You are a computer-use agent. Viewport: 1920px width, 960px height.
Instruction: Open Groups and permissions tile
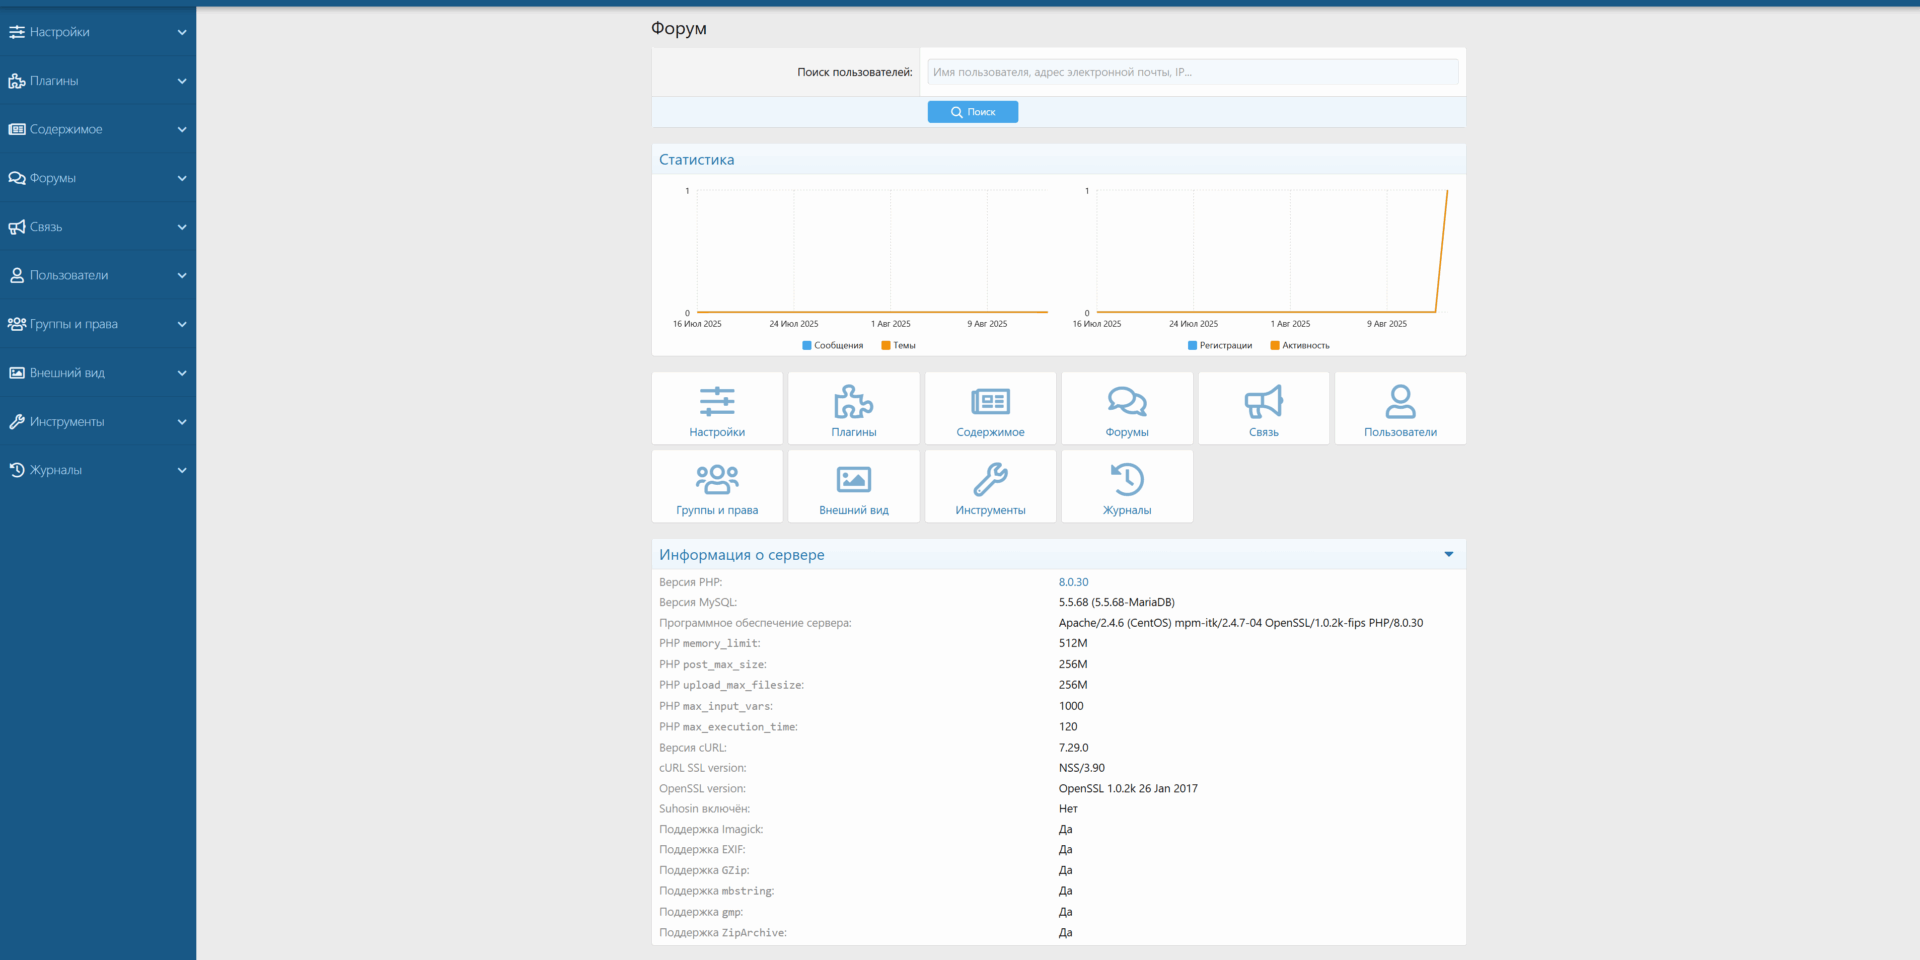[x=716, y=486]
